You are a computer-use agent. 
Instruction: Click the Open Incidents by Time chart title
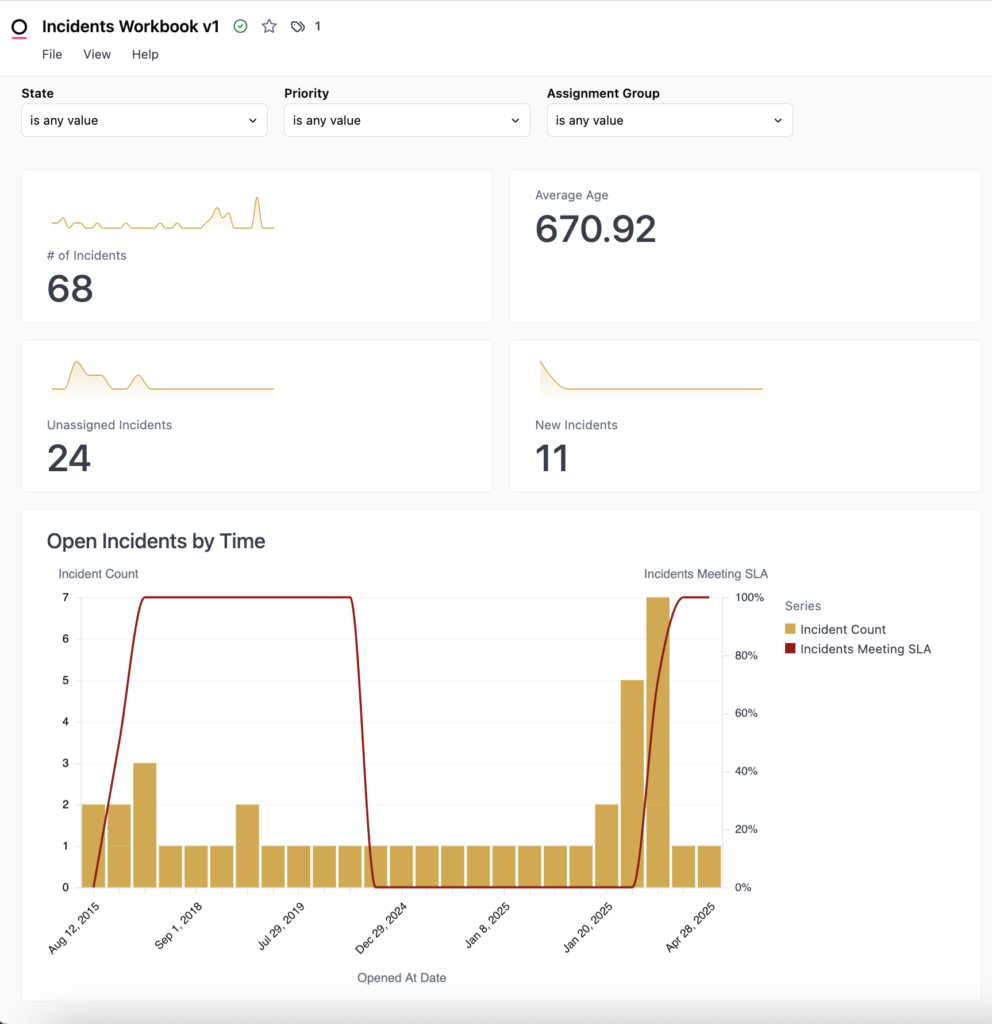click(x=155, y=541)
